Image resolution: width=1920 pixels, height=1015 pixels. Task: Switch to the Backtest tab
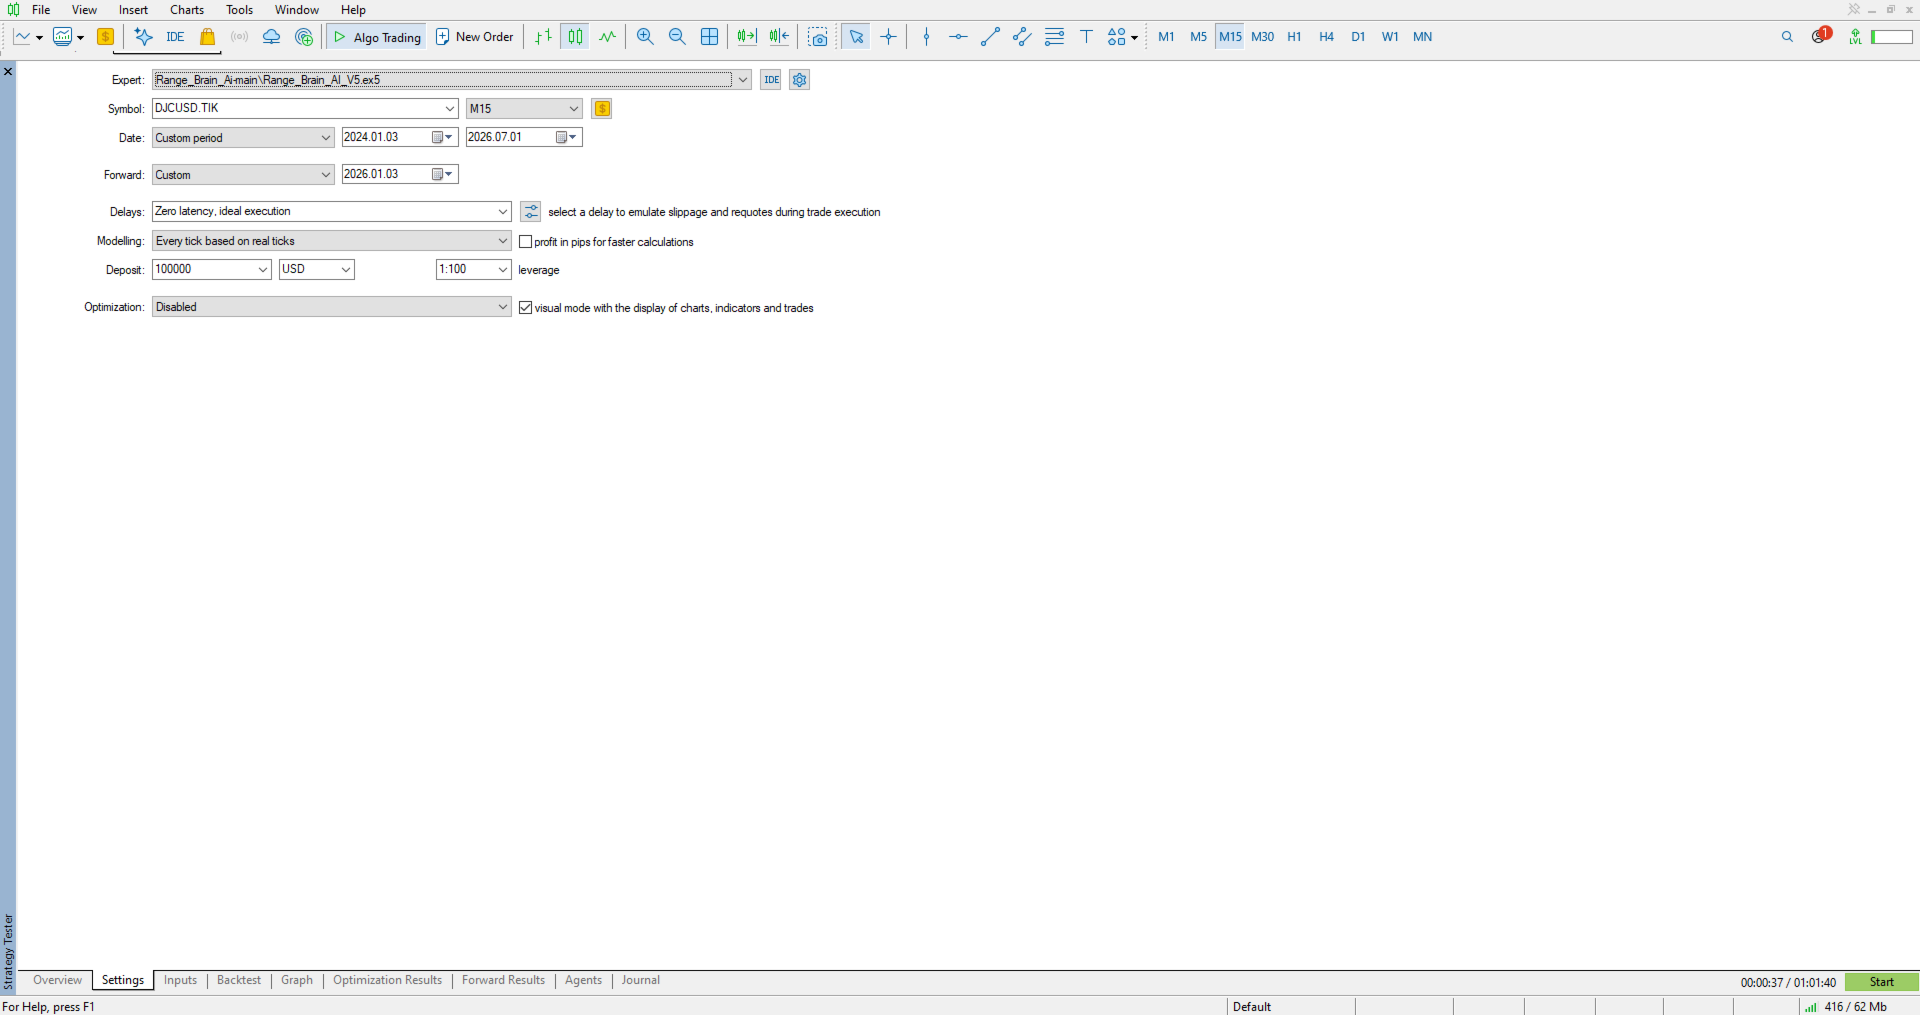click(239, 980)
